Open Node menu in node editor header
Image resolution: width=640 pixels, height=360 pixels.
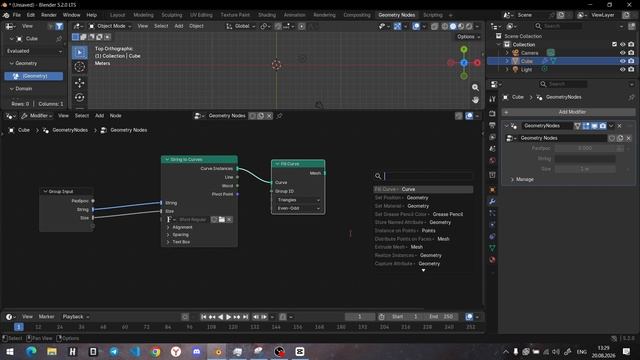[116, 116]
